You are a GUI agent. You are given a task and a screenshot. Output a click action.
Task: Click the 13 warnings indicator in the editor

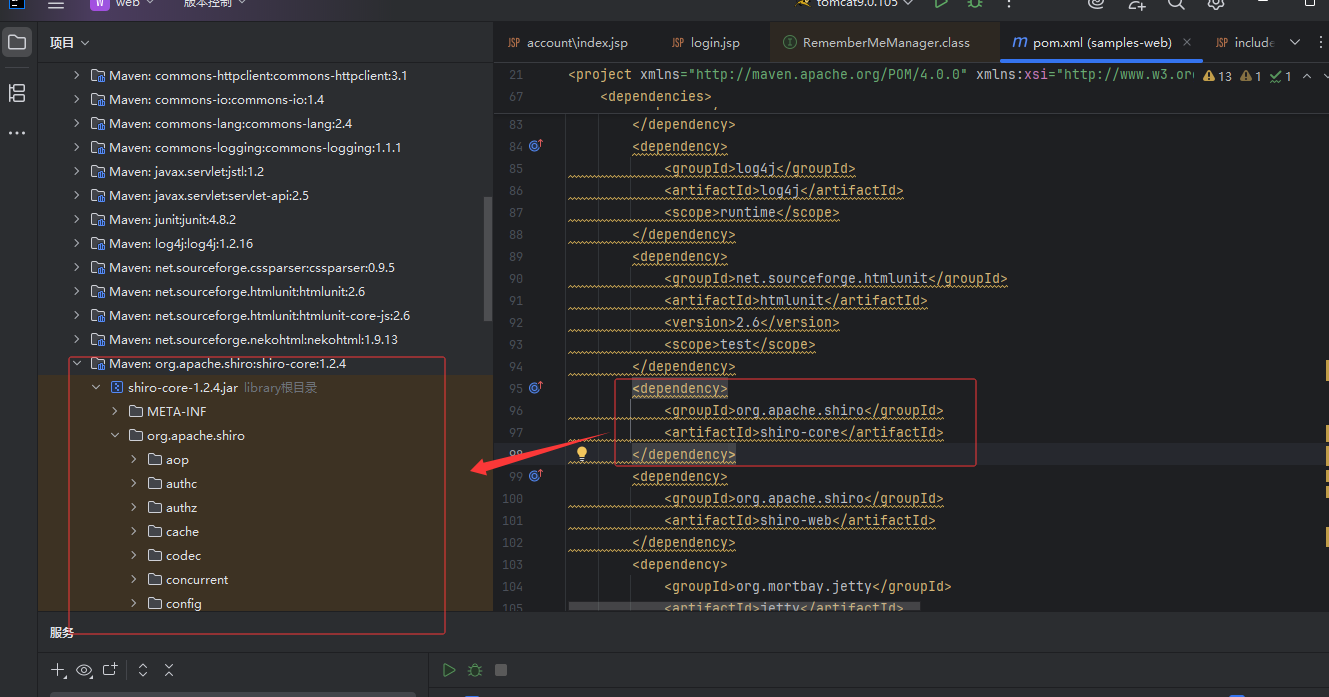(1218, 76)
